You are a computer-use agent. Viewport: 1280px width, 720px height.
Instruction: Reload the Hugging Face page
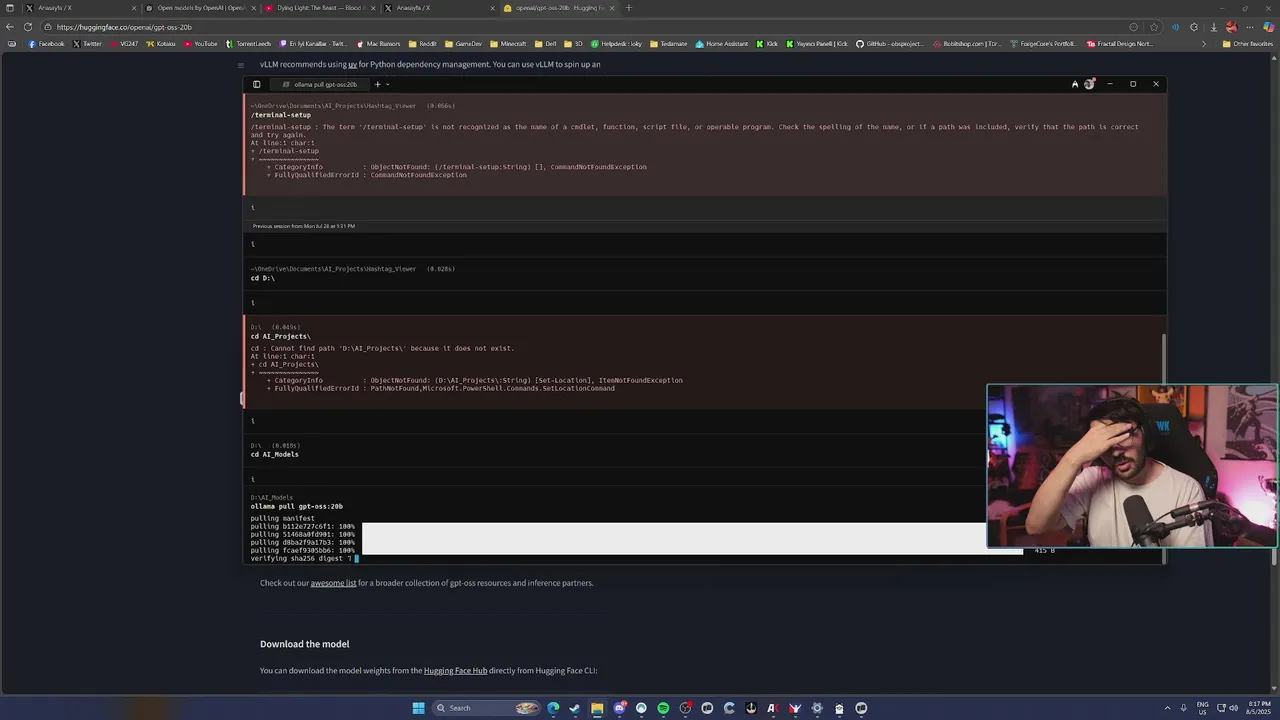(27, 27)
